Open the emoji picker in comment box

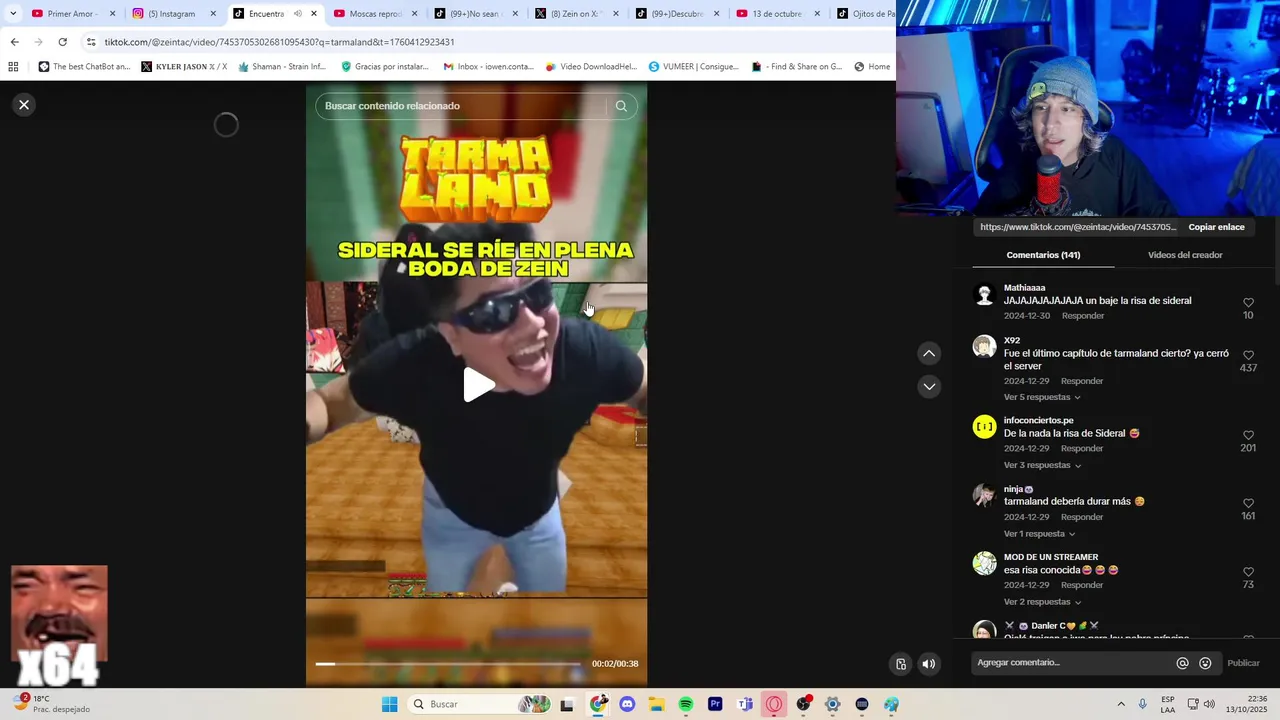[1205, 663]
